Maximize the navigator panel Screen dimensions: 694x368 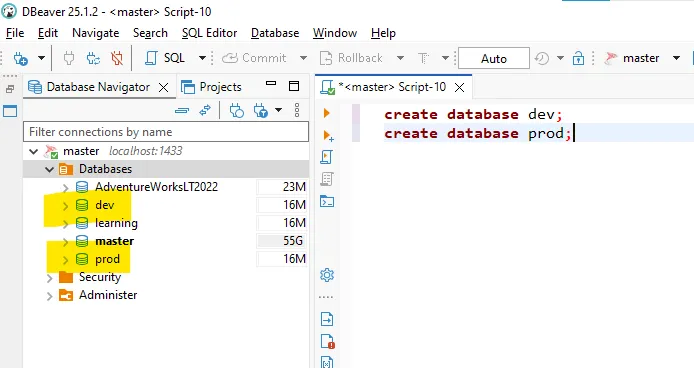(294, 86)
